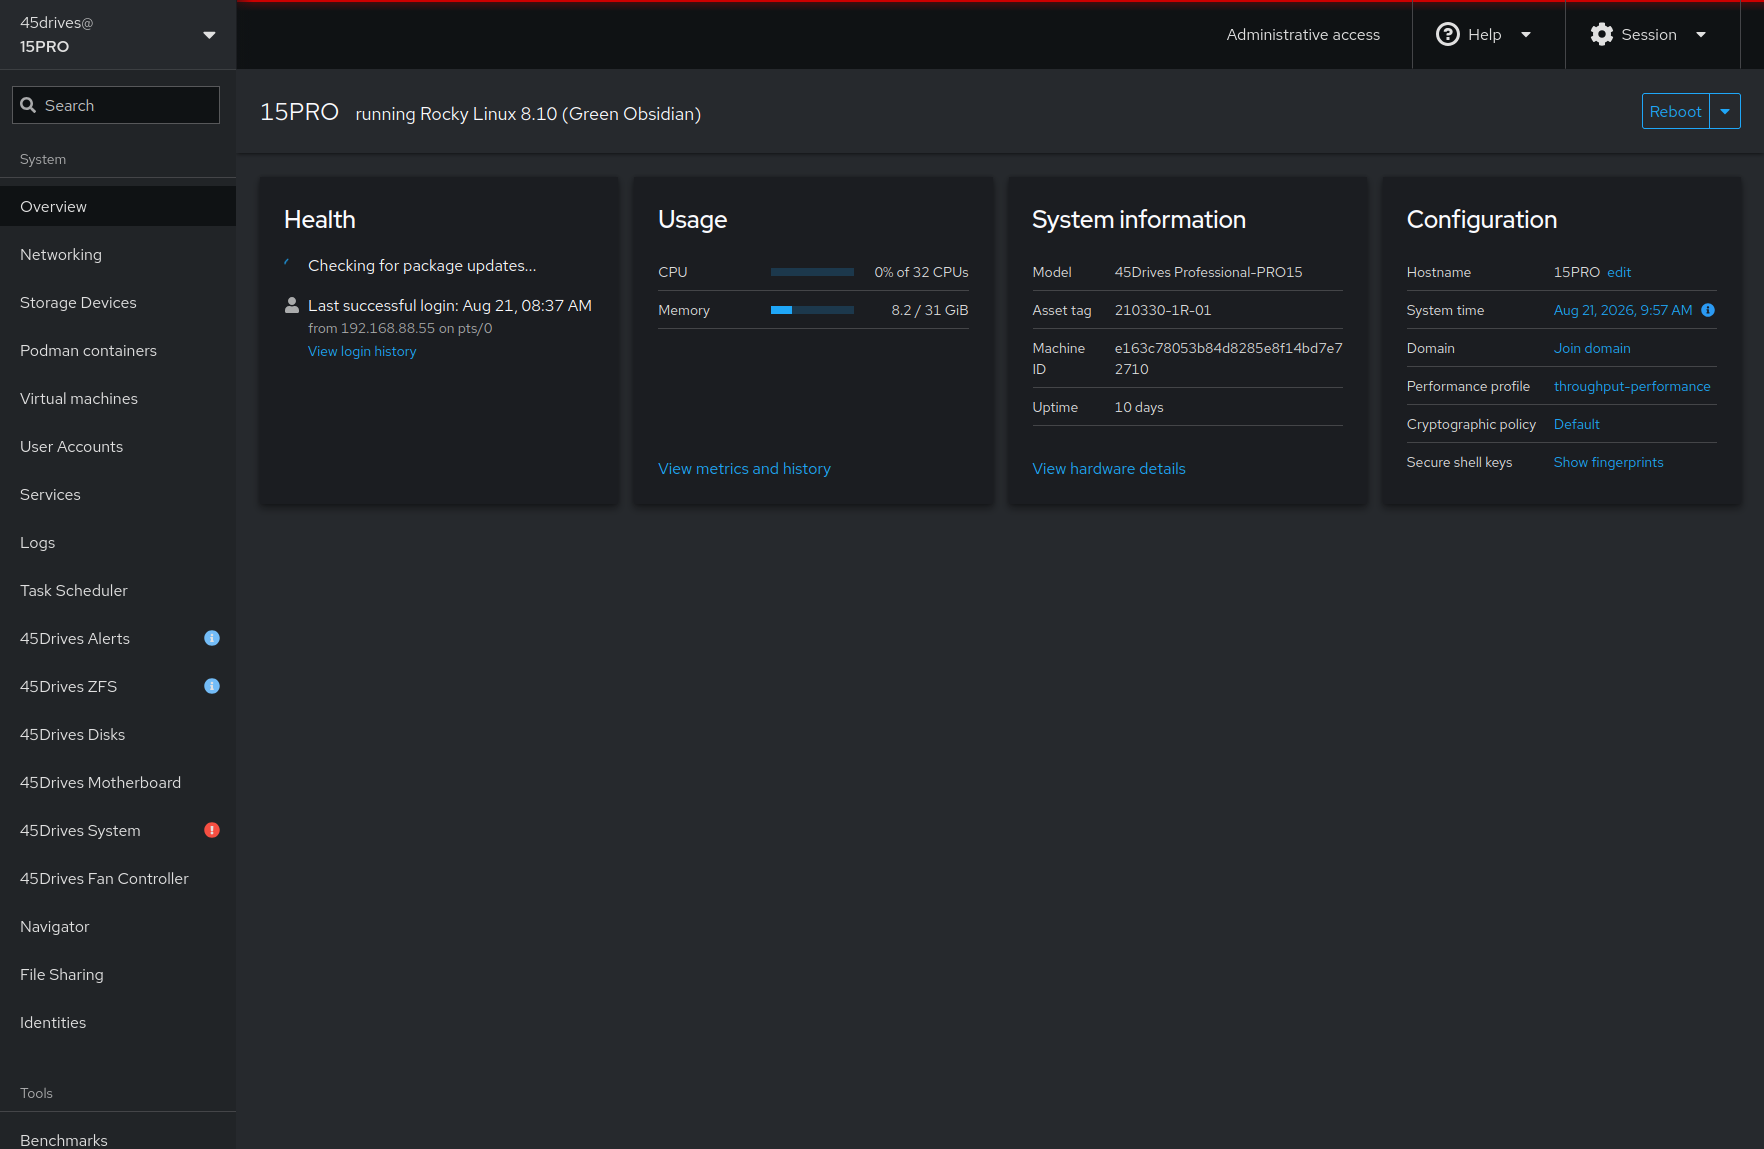The height and width of the screenshot is (1149, 1764).
Task: Go to 45Drives Disks
Action: point(118,734)
